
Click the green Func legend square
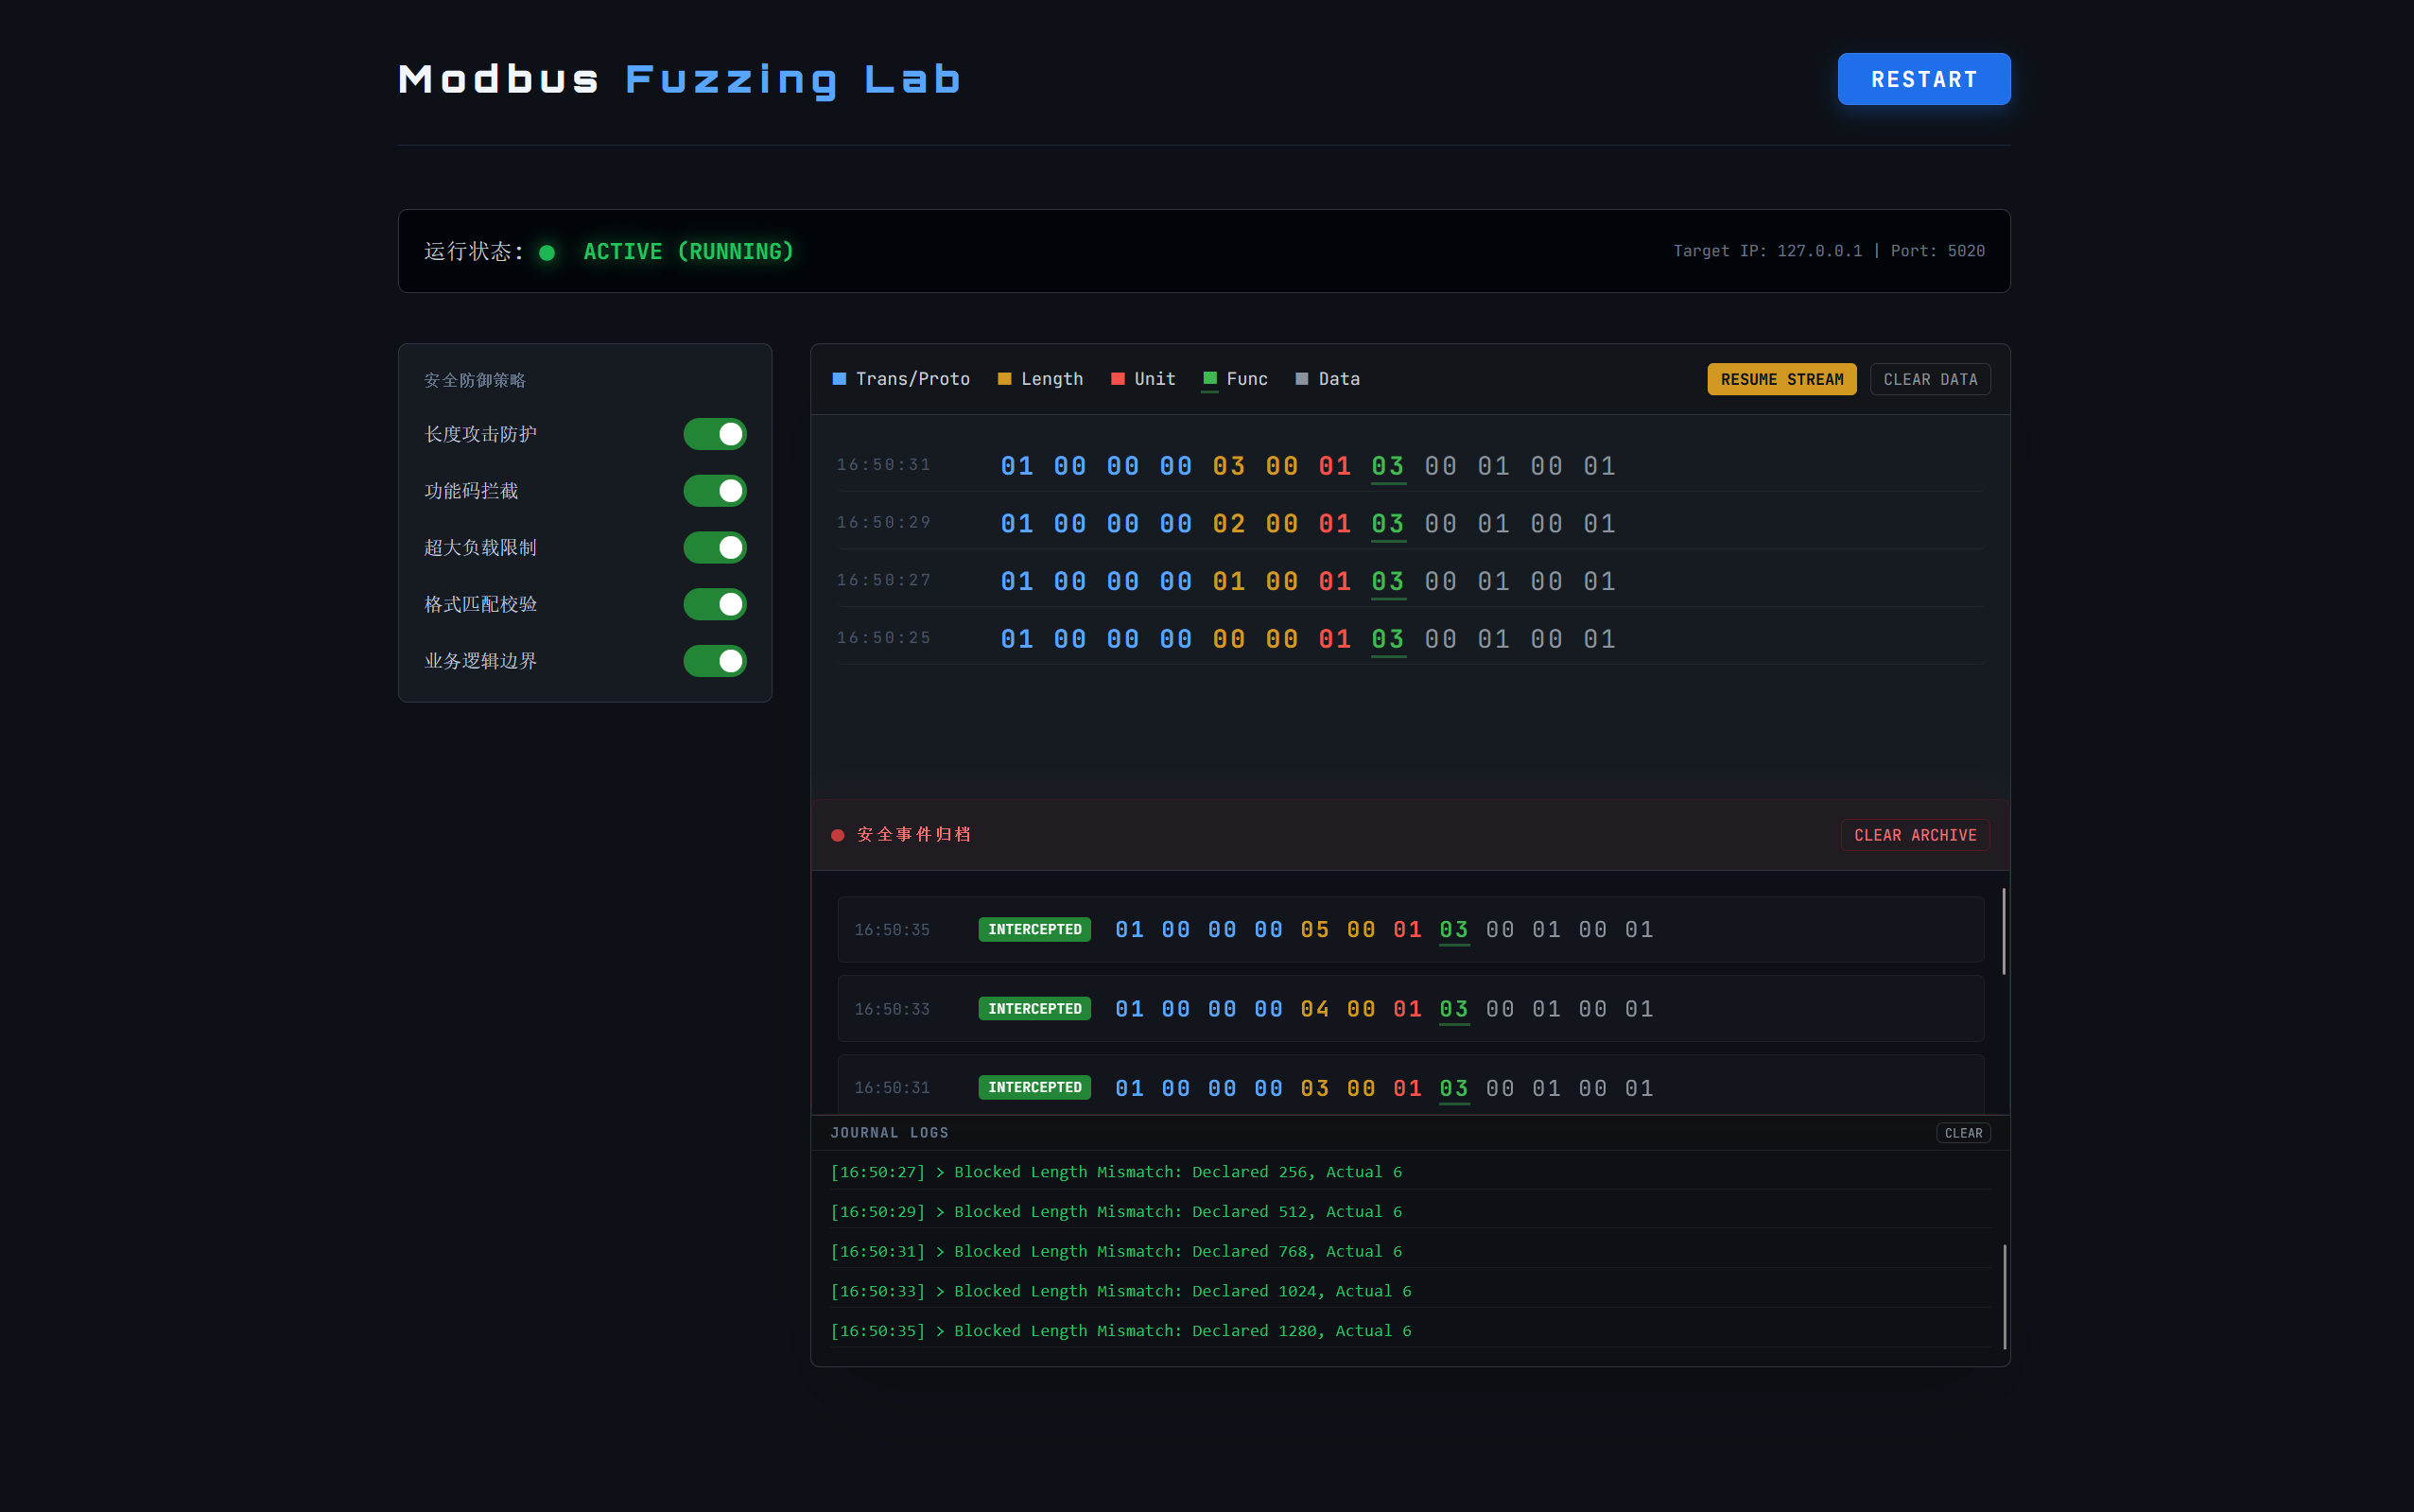coord(1210,378)
